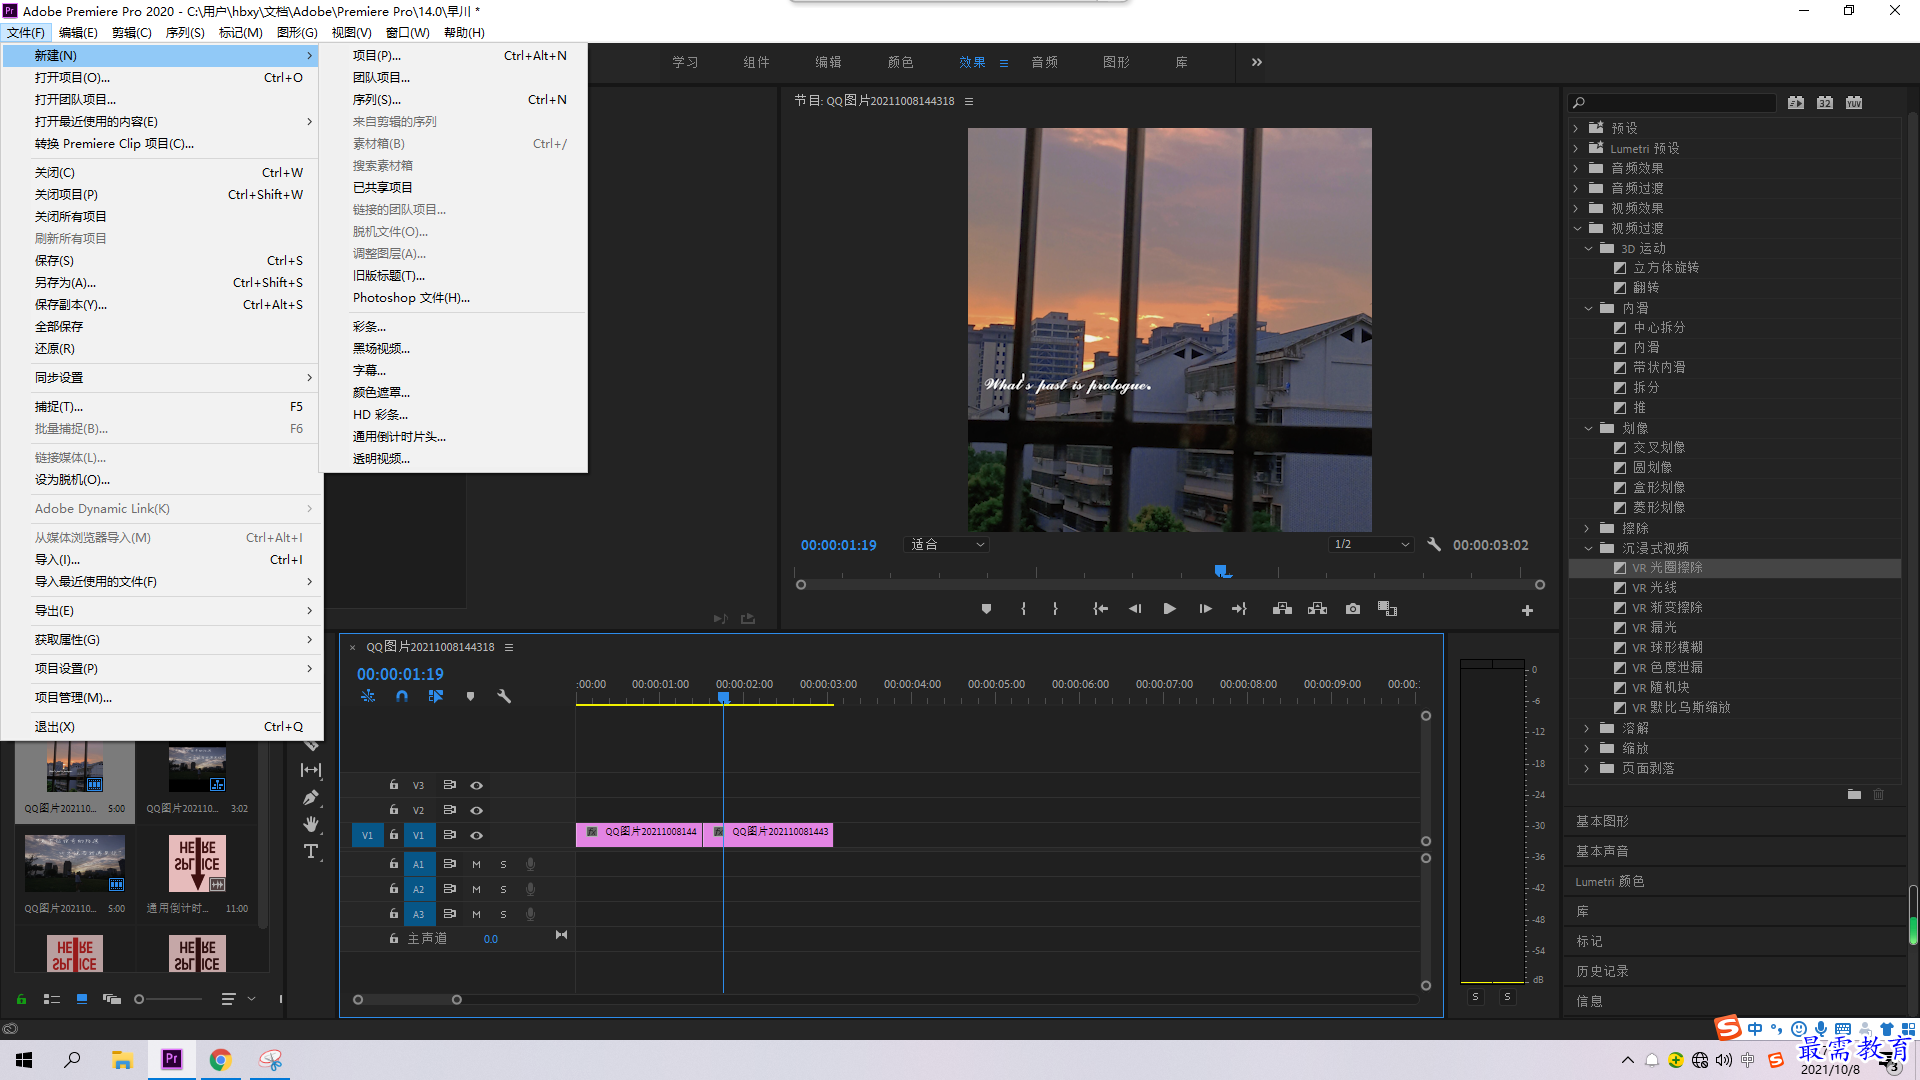Toggle sync lock on track A1
Screen dimensions: 1920x1080
450,864
